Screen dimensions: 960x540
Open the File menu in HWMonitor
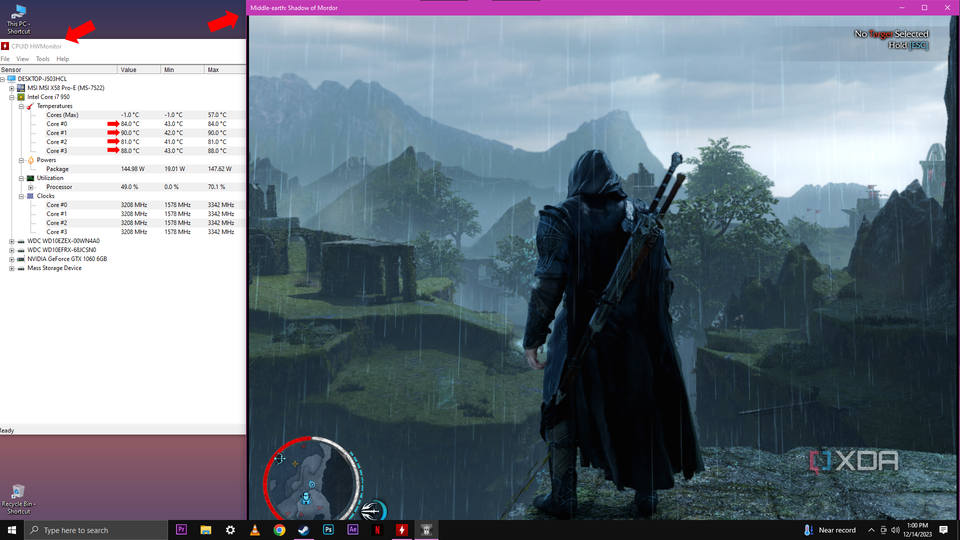click(5, 59)
